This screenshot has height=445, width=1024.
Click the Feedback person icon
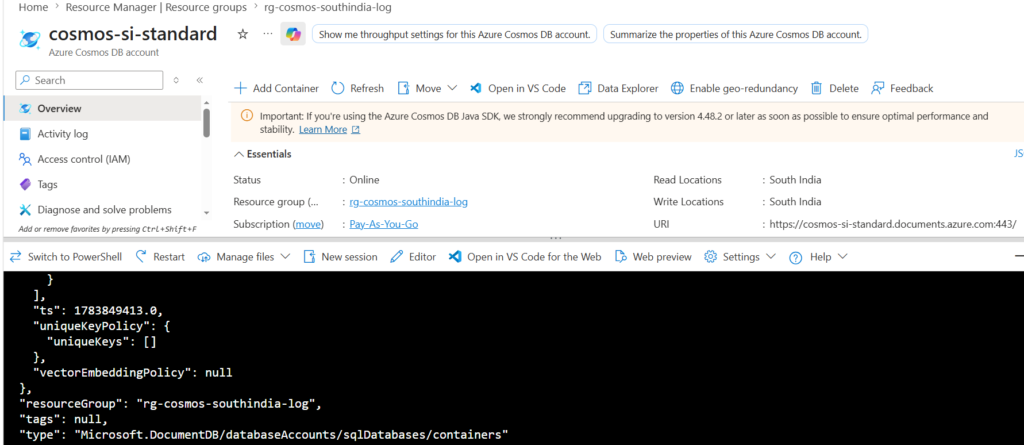pos(878,88)
